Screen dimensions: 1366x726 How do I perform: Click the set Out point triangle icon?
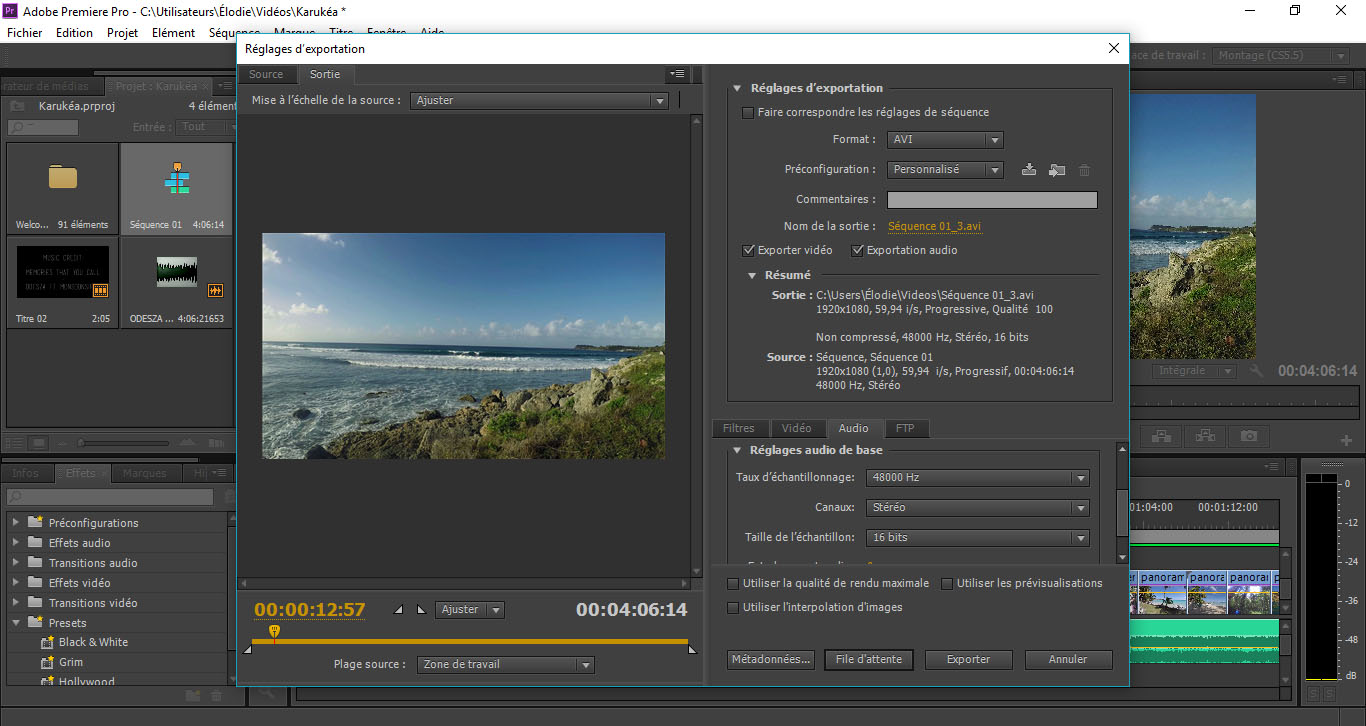pyautogui.click(x=421, y=609)
